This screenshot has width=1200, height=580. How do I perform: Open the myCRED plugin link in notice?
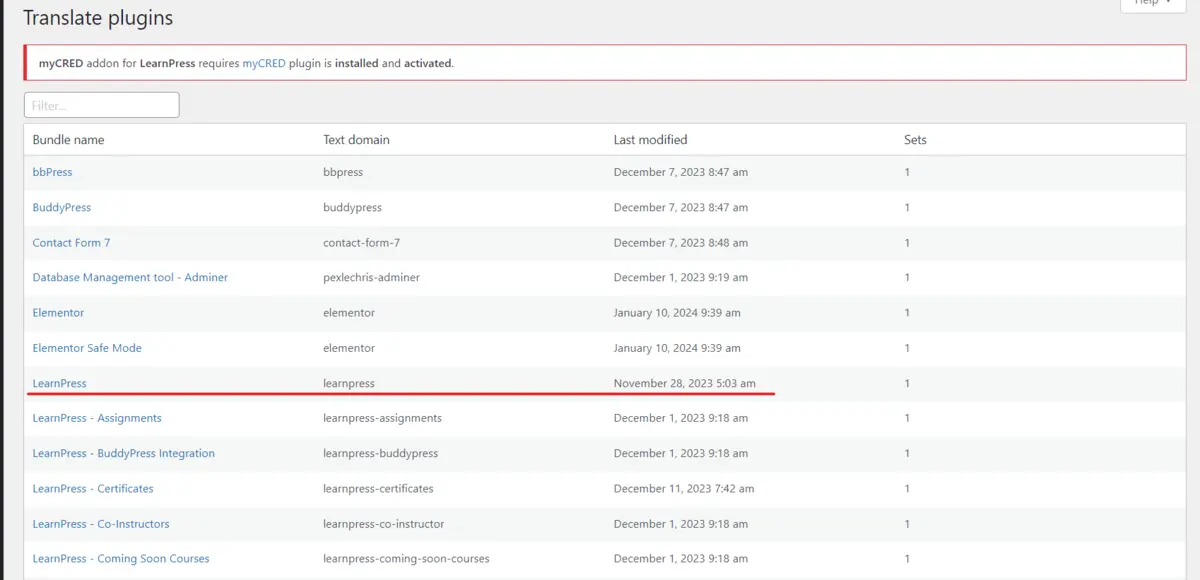pyautogui.click(x=264, y=63)
